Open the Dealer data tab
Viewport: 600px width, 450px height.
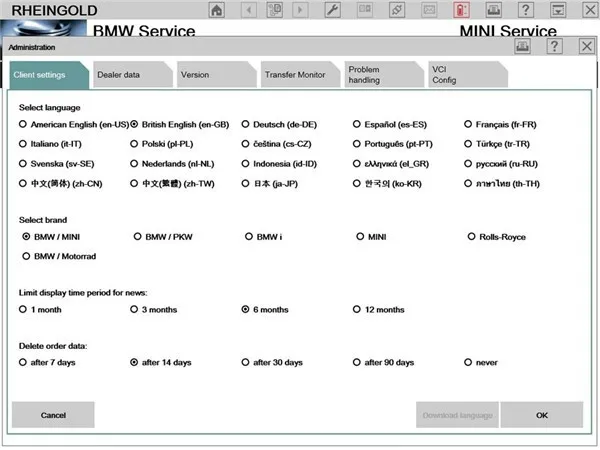133,75
